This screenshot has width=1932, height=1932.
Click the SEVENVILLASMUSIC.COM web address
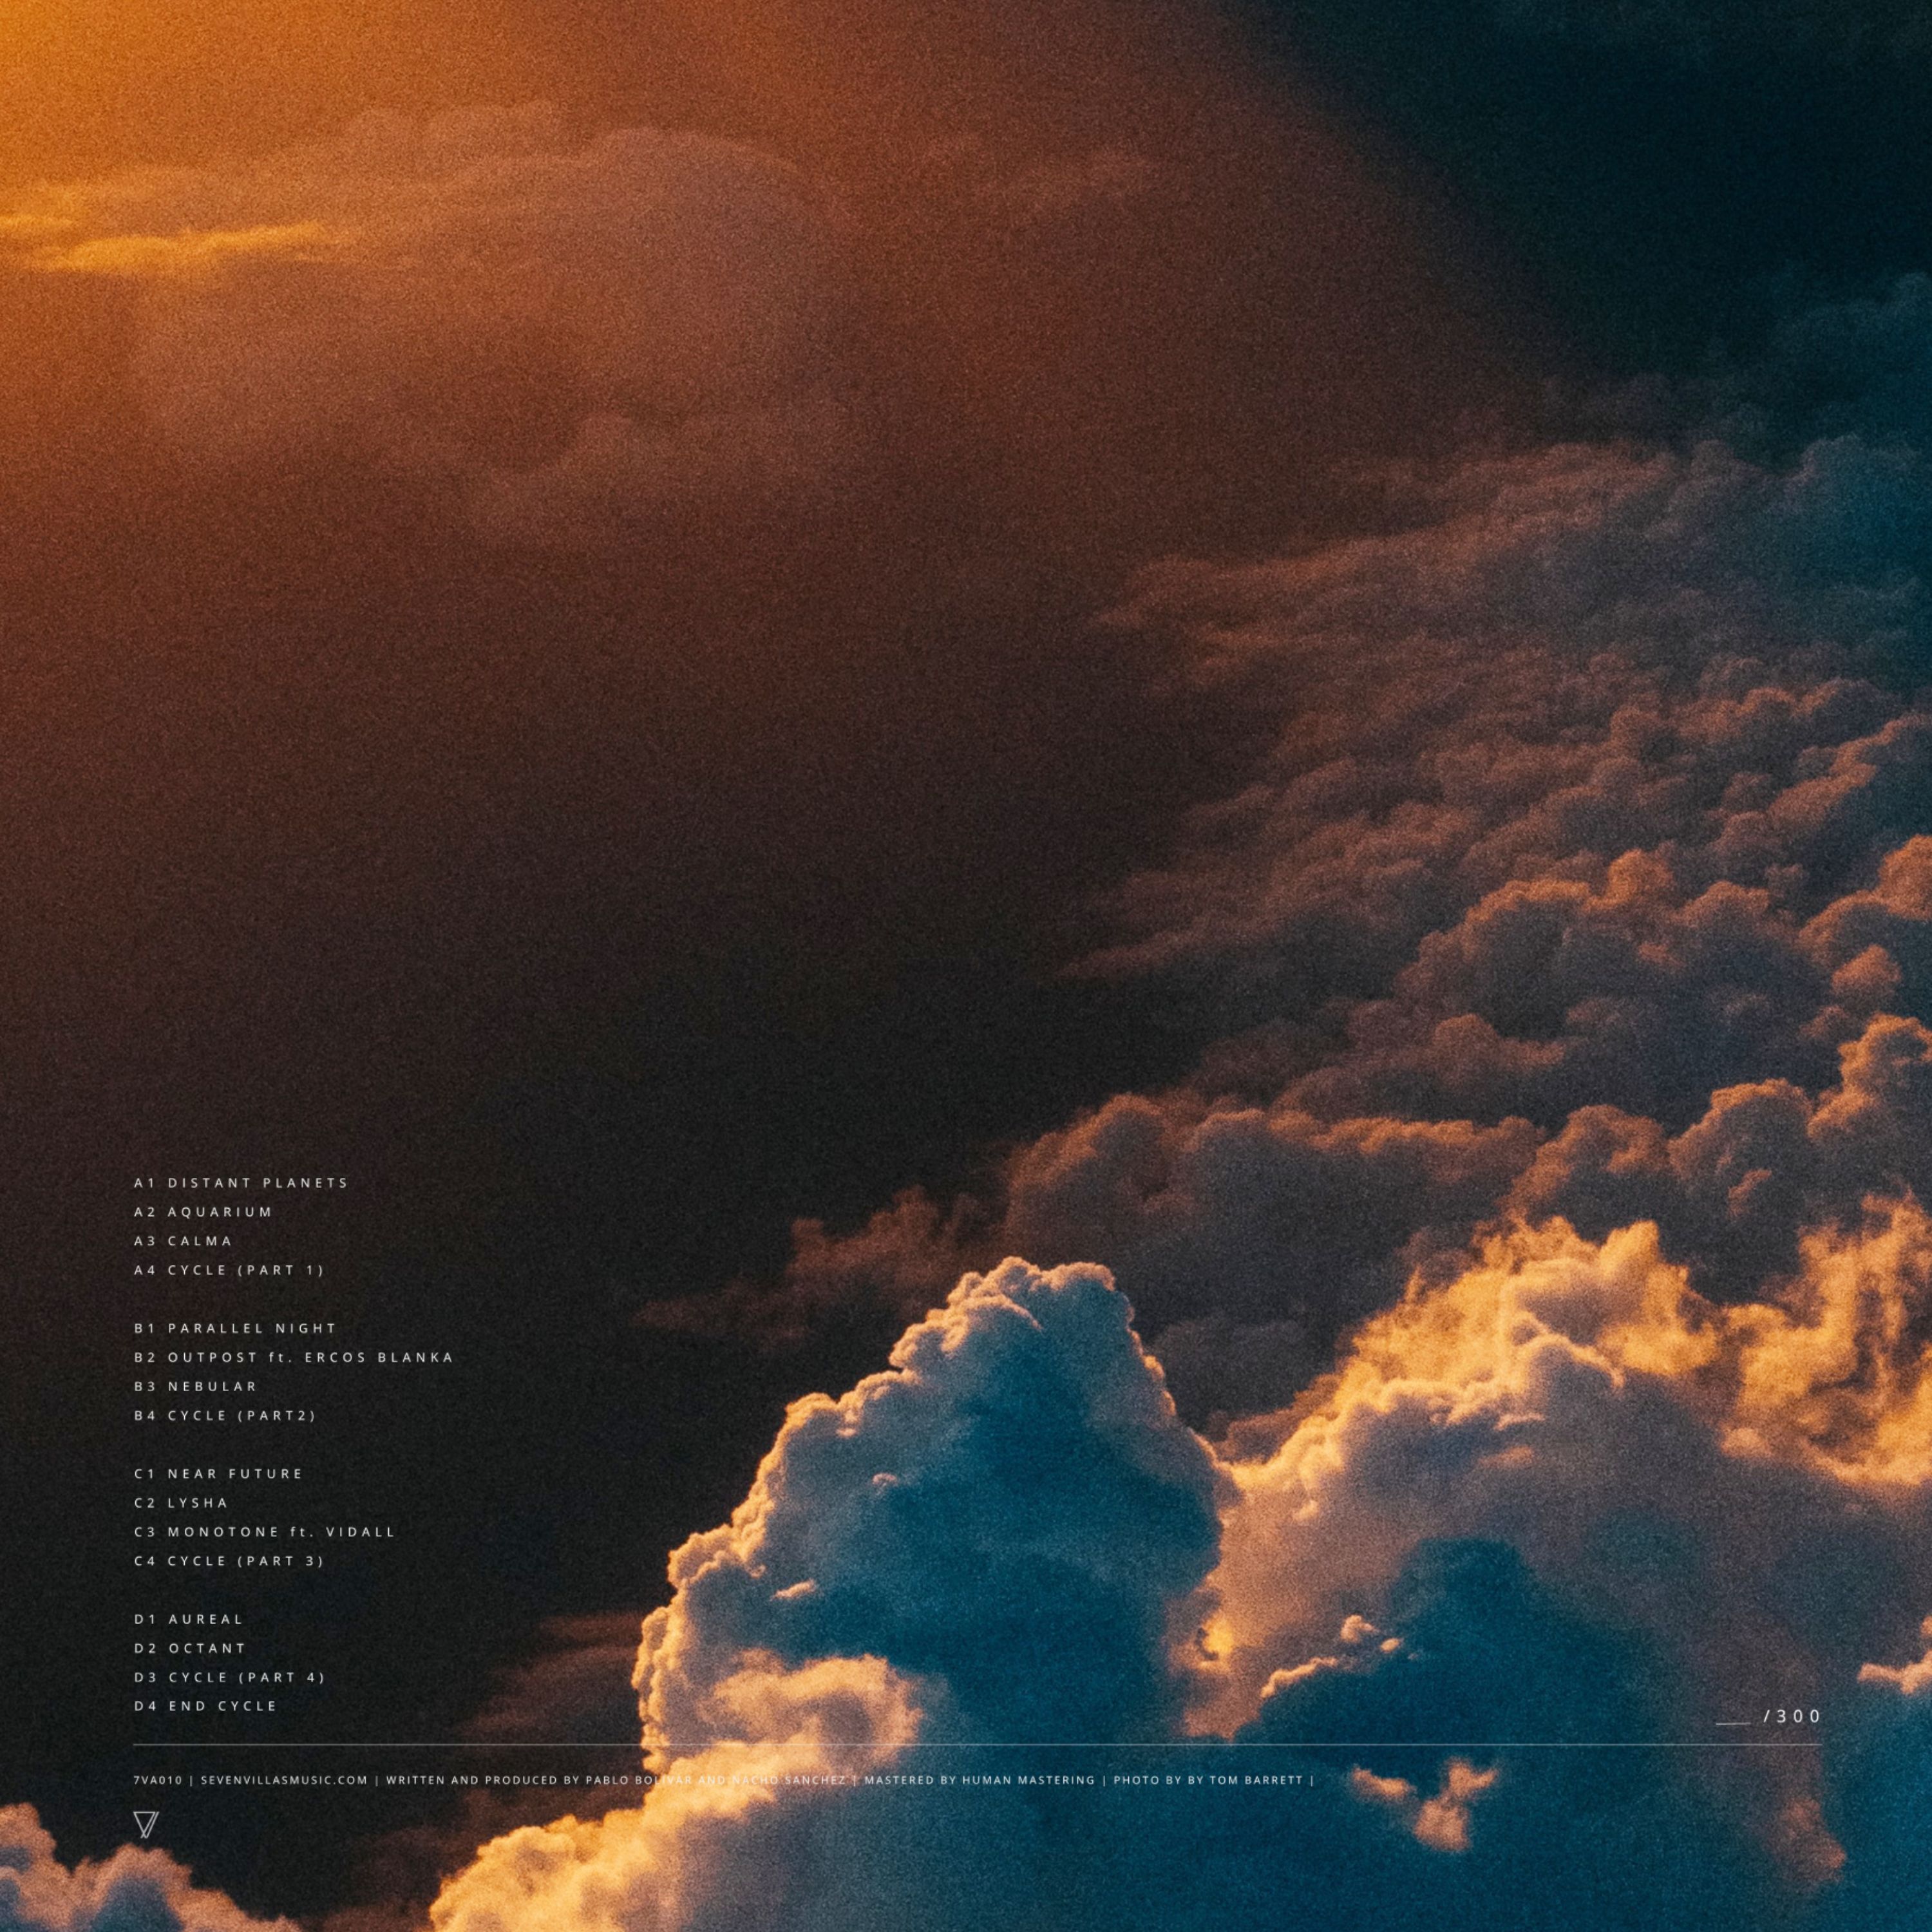284,1780
